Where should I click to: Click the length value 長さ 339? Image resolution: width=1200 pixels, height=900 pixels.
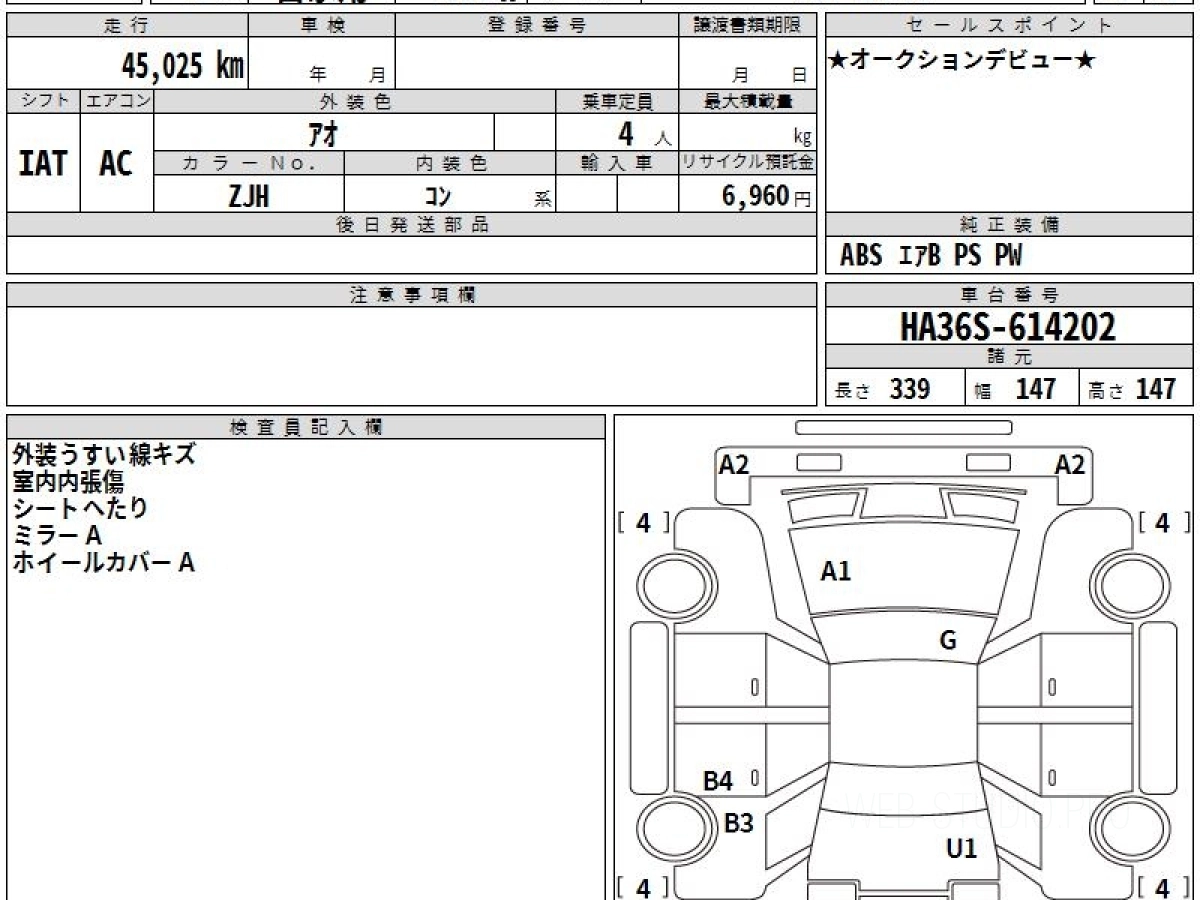pyautogui.click(x=882, y=389)
